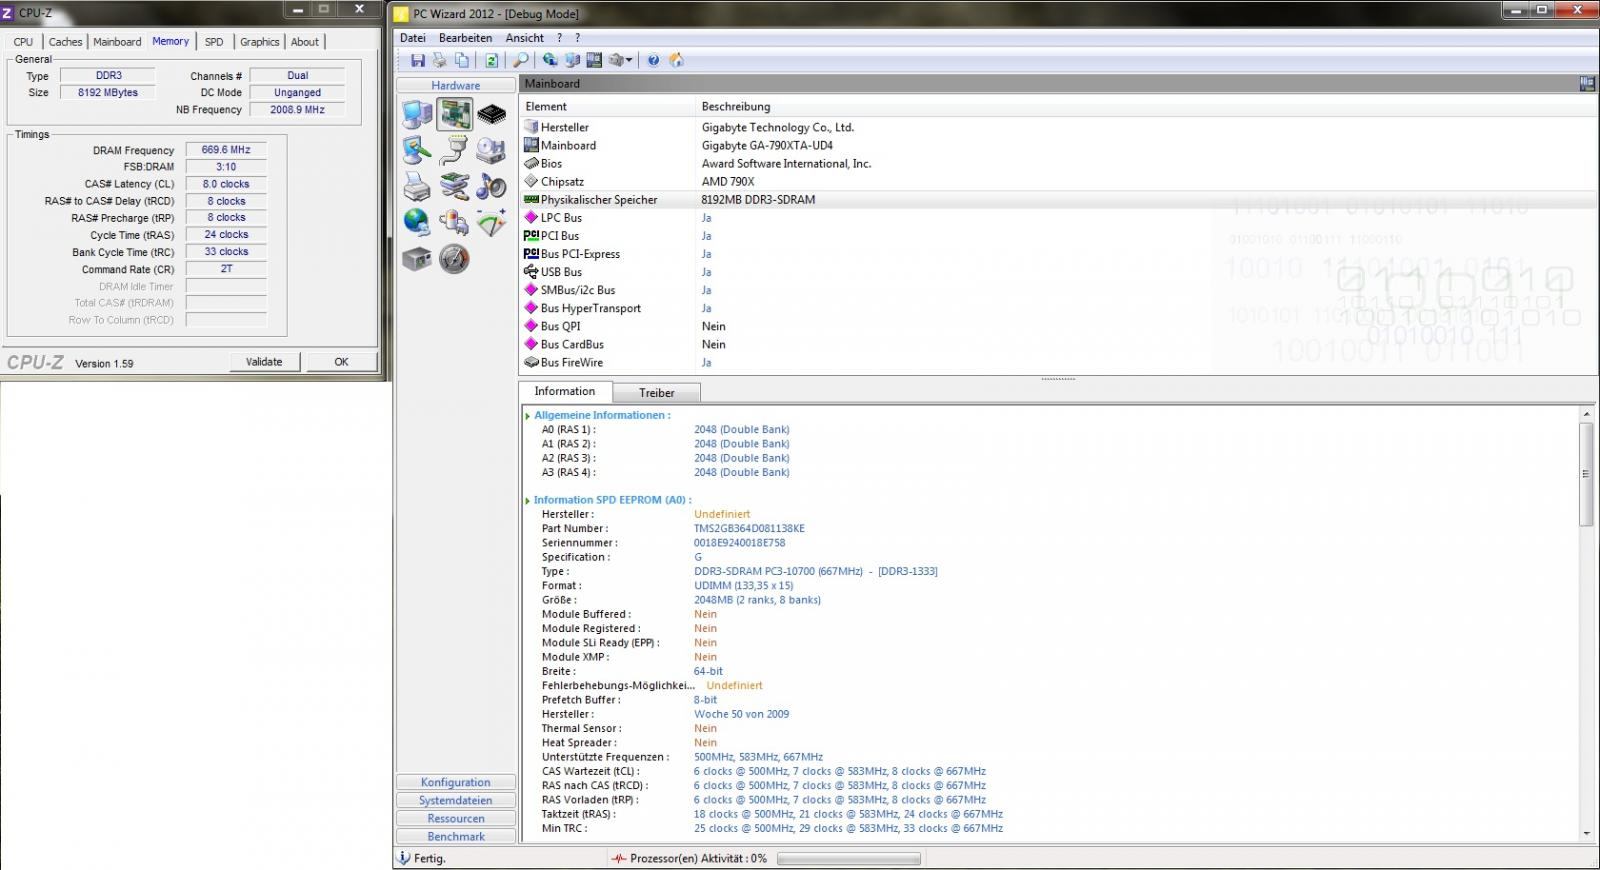Collapse the Allgemeine Informationen section
1600x870 pixels.
[527, 415]
